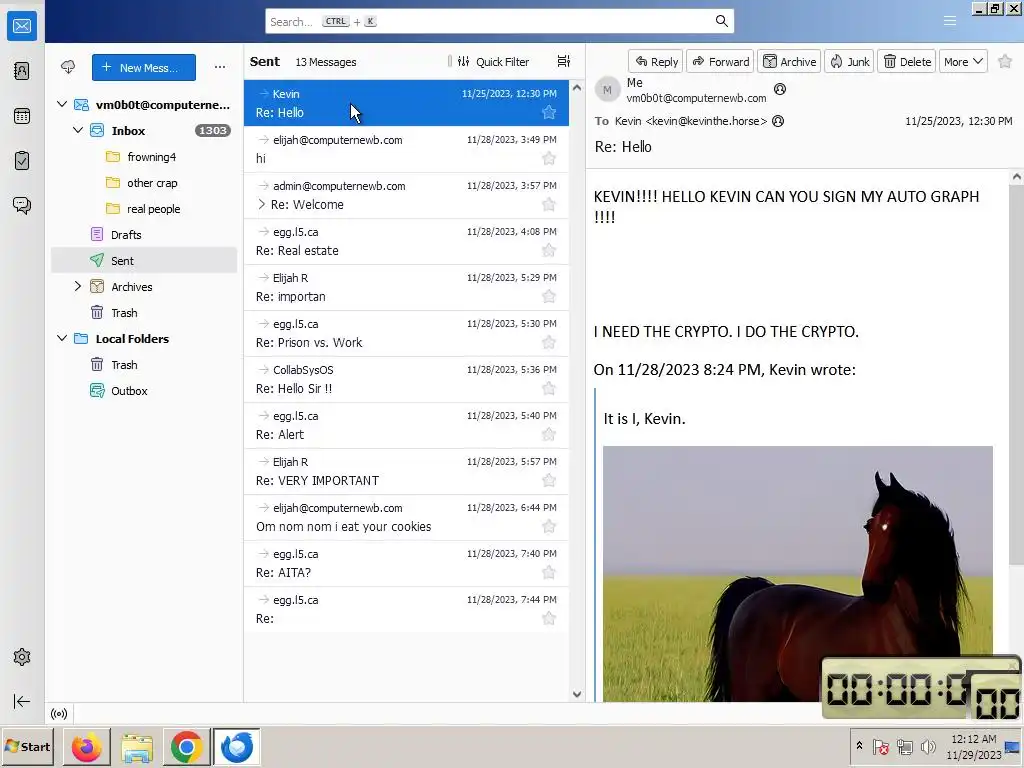This screenshot has width=1024, height=768.
Task: Click the sender avatar M icon
Action: (x=607, y=90)
